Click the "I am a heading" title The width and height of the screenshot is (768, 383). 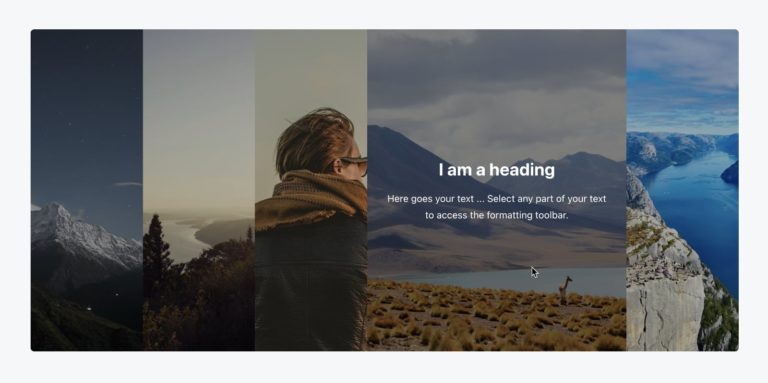(x=497, y=170)
